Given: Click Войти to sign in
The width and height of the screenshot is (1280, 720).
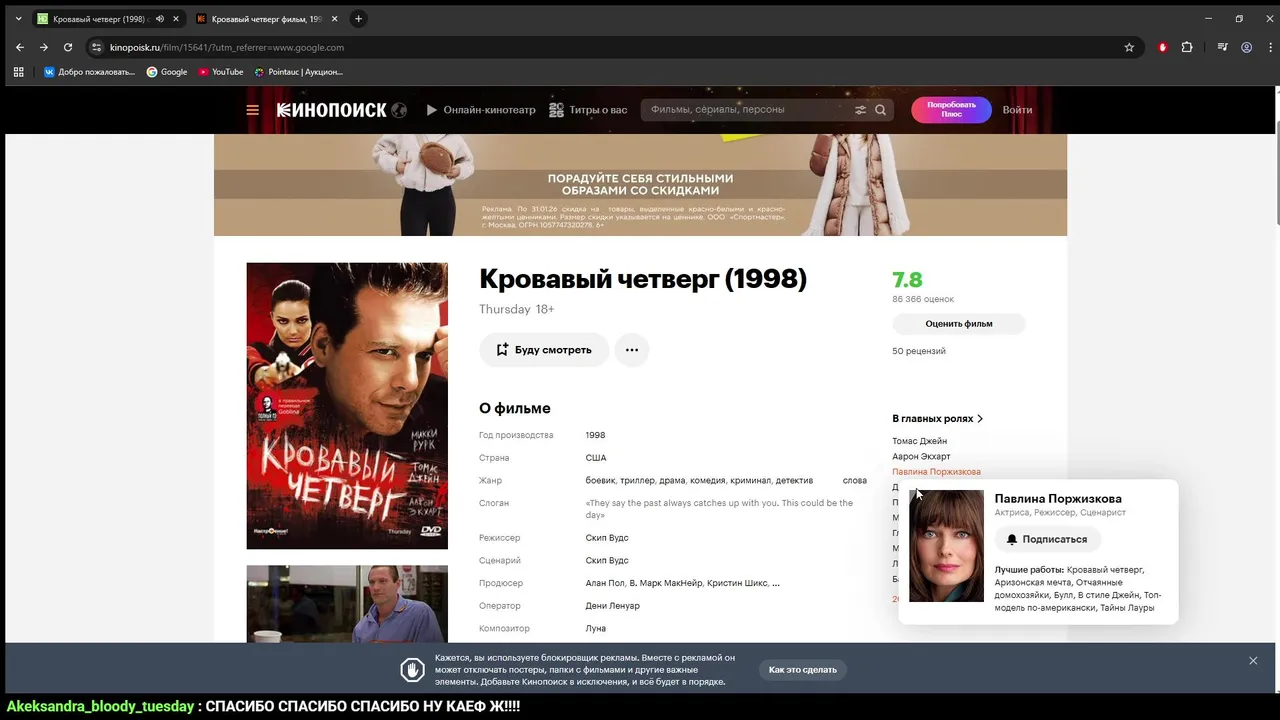Looking at the screenshot, I should coord(1017,110).
